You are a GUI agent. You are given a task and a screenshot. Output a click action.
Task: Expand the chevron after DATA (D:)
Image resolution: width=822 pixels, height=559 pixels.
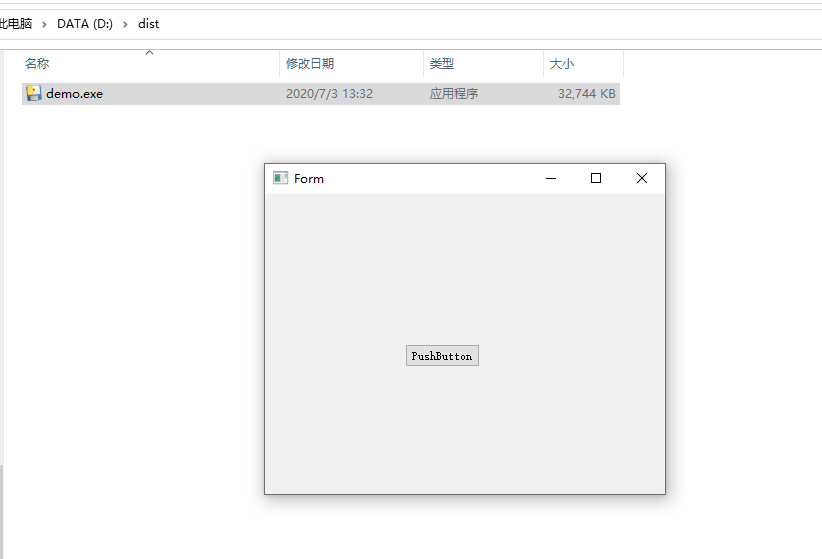[125, 24]
